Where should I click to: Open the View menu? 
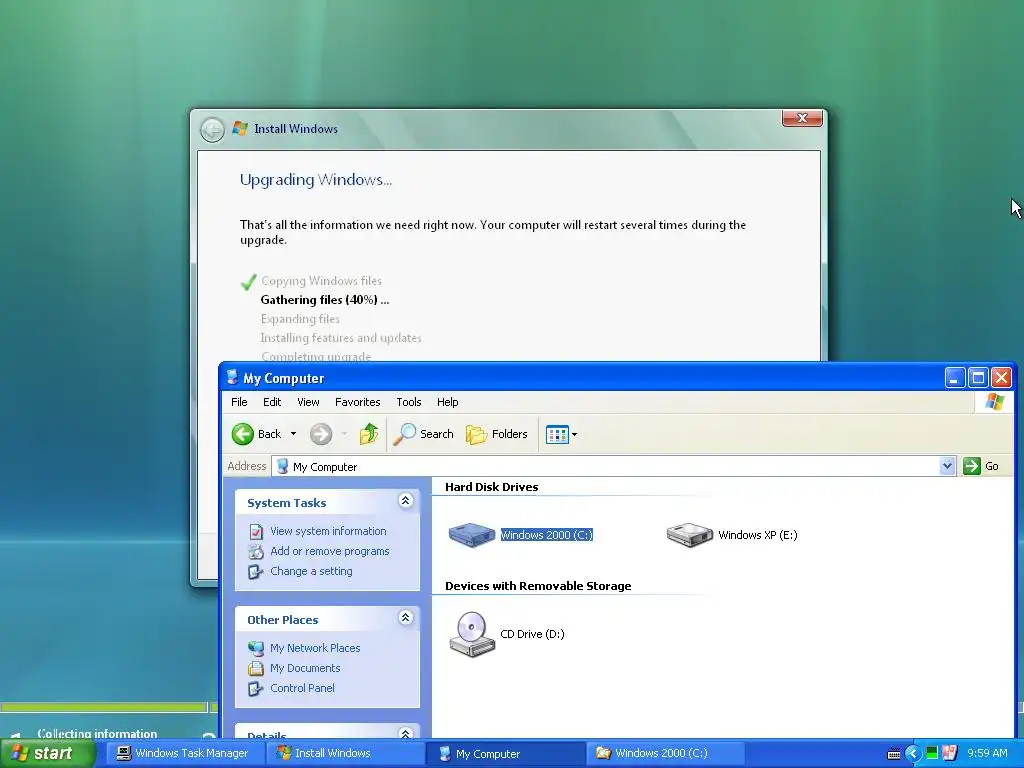coord(308,402)
